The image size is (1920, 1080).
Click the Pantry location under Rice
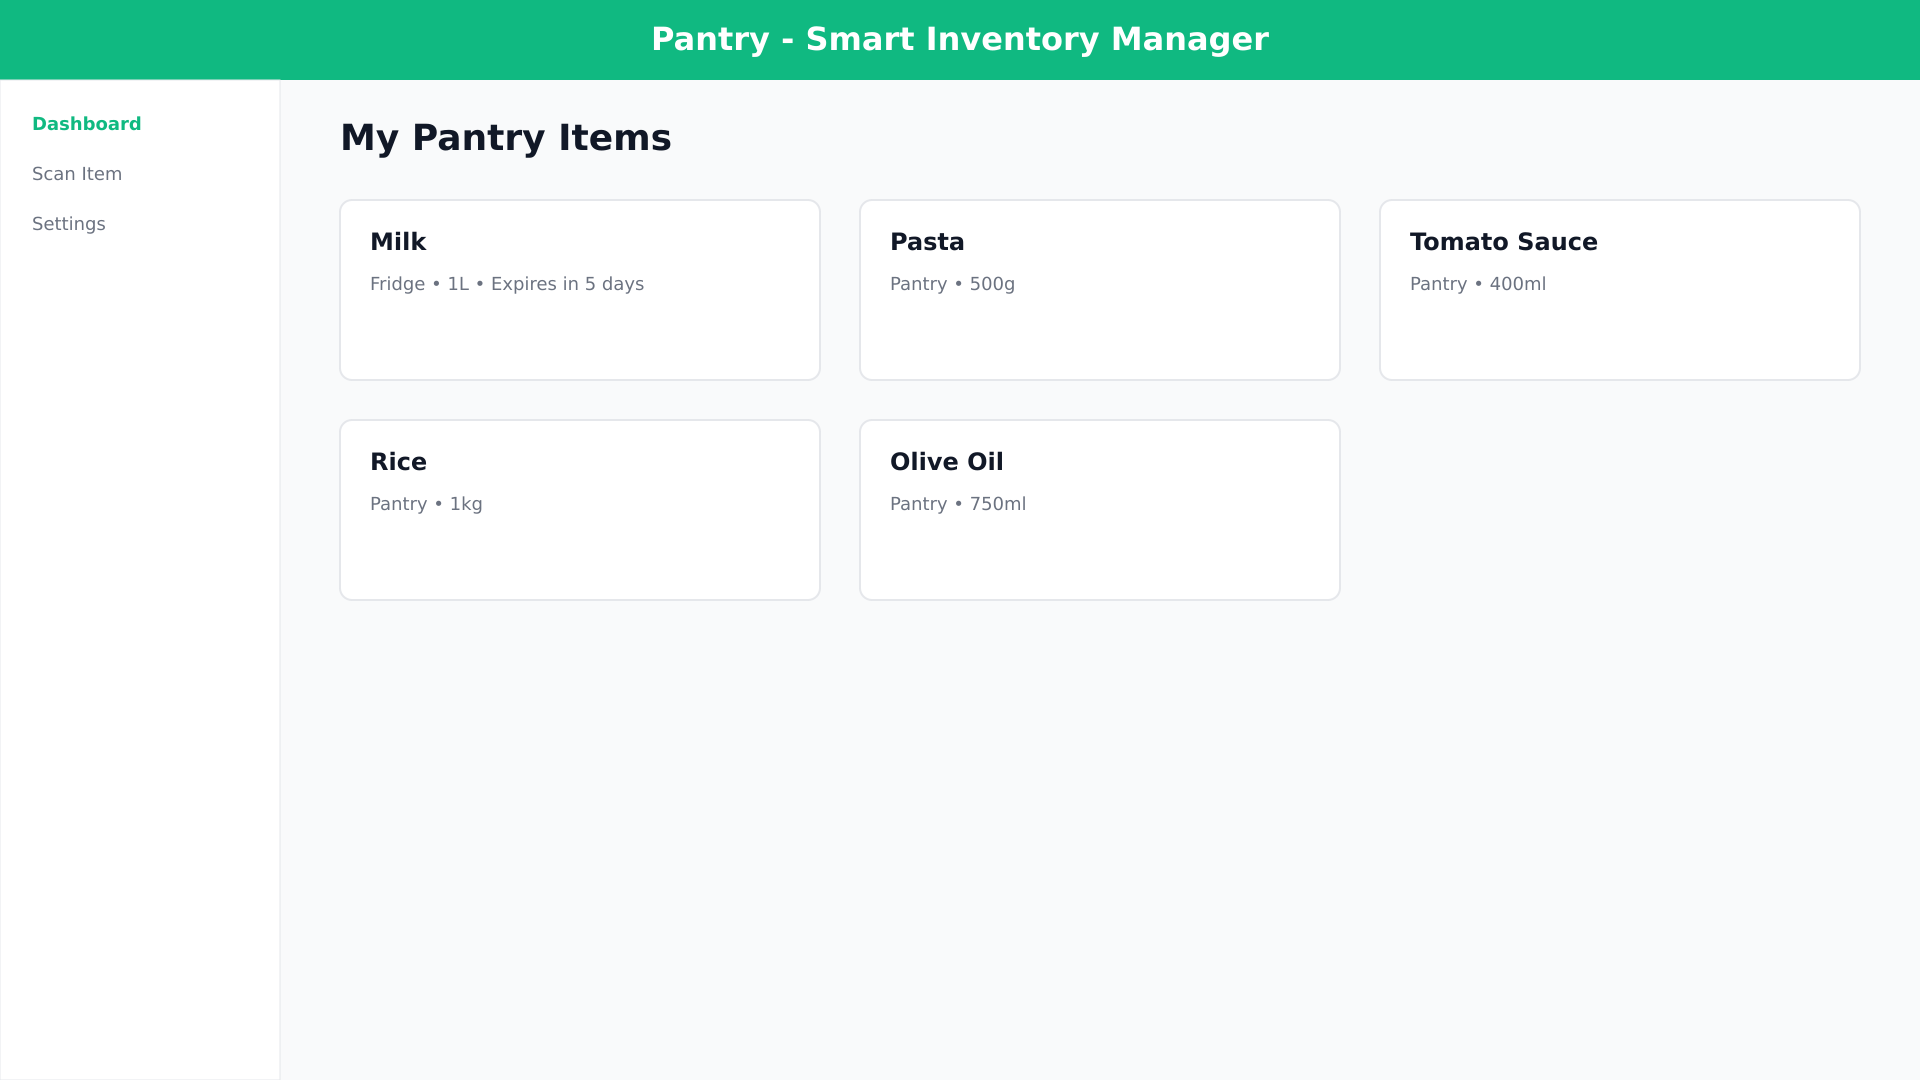click(398, 504)
